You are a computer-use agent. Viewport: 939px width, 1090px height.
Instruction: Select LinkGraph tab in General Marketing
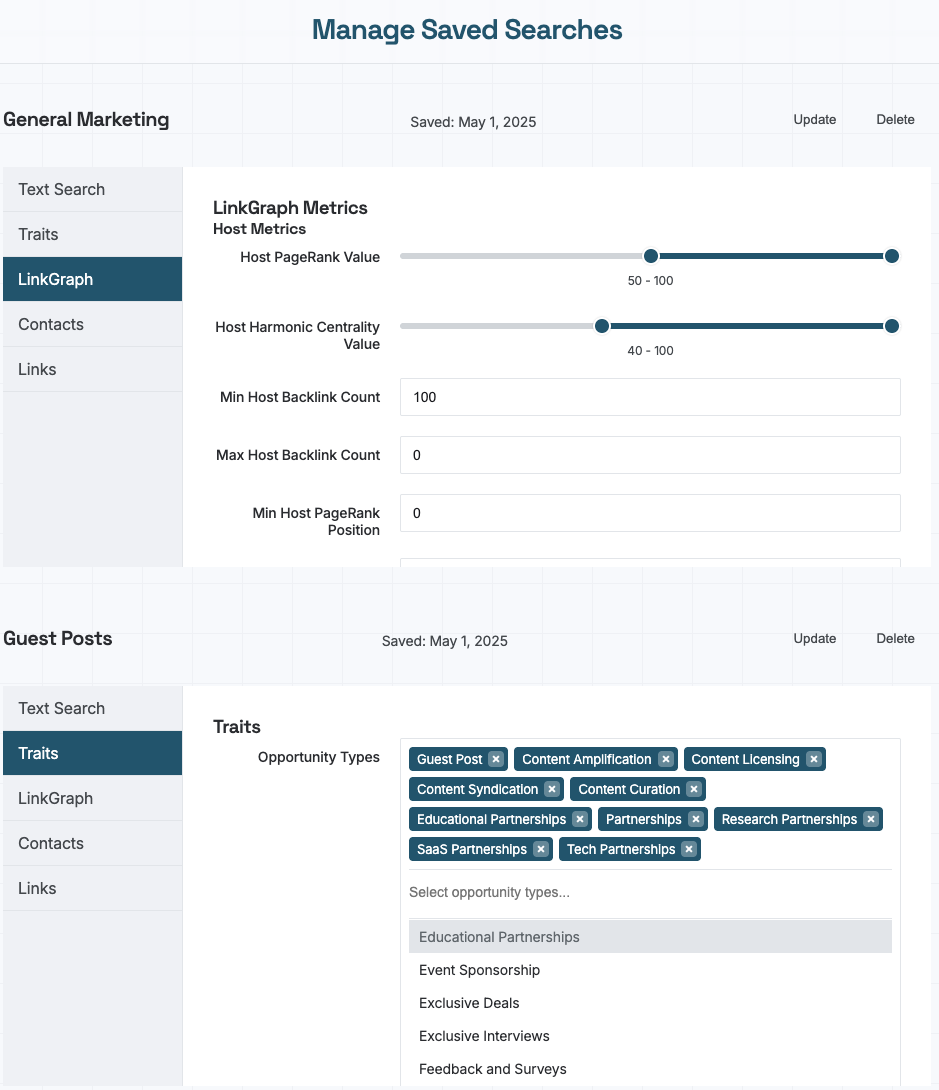click(x=92, y=279)
